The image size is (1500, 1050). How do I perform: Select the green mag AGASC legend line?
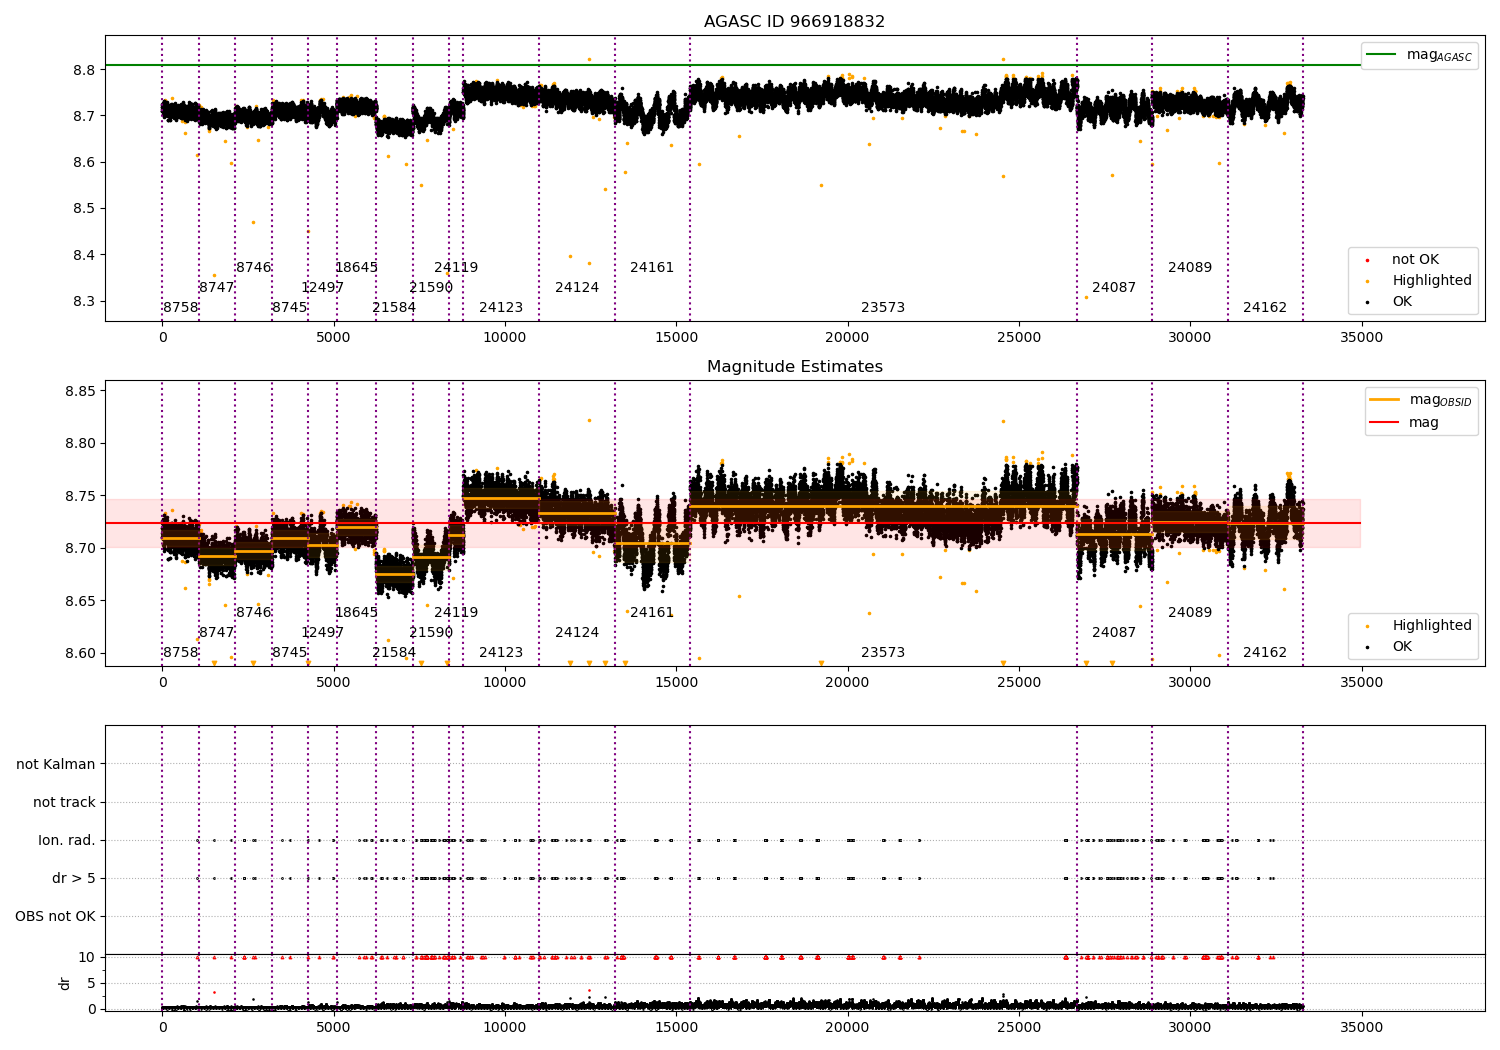1381,55
